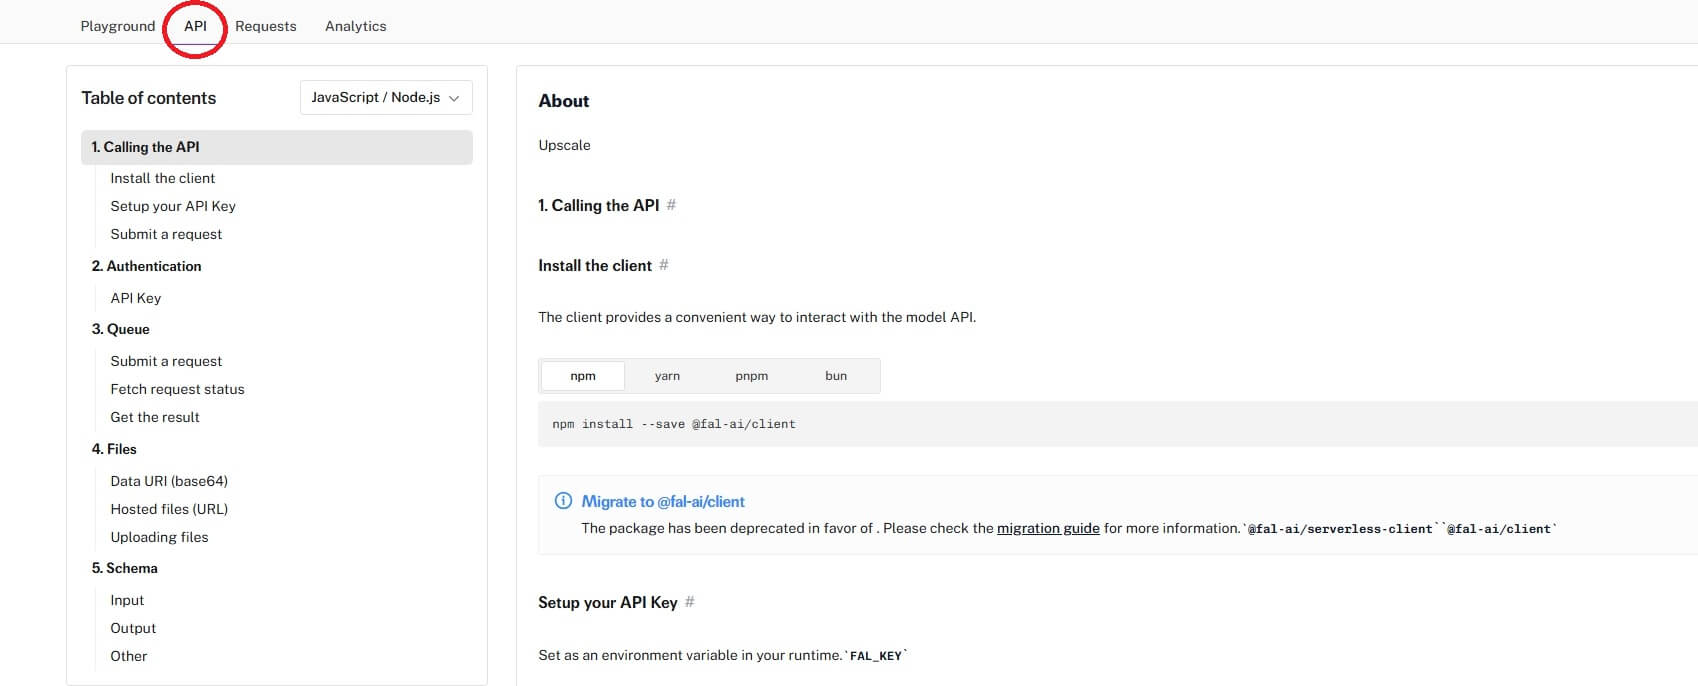Navigate to Data URI (base64) section
This screenshot has width=1698, height=686.
click(x=169, y=481)
